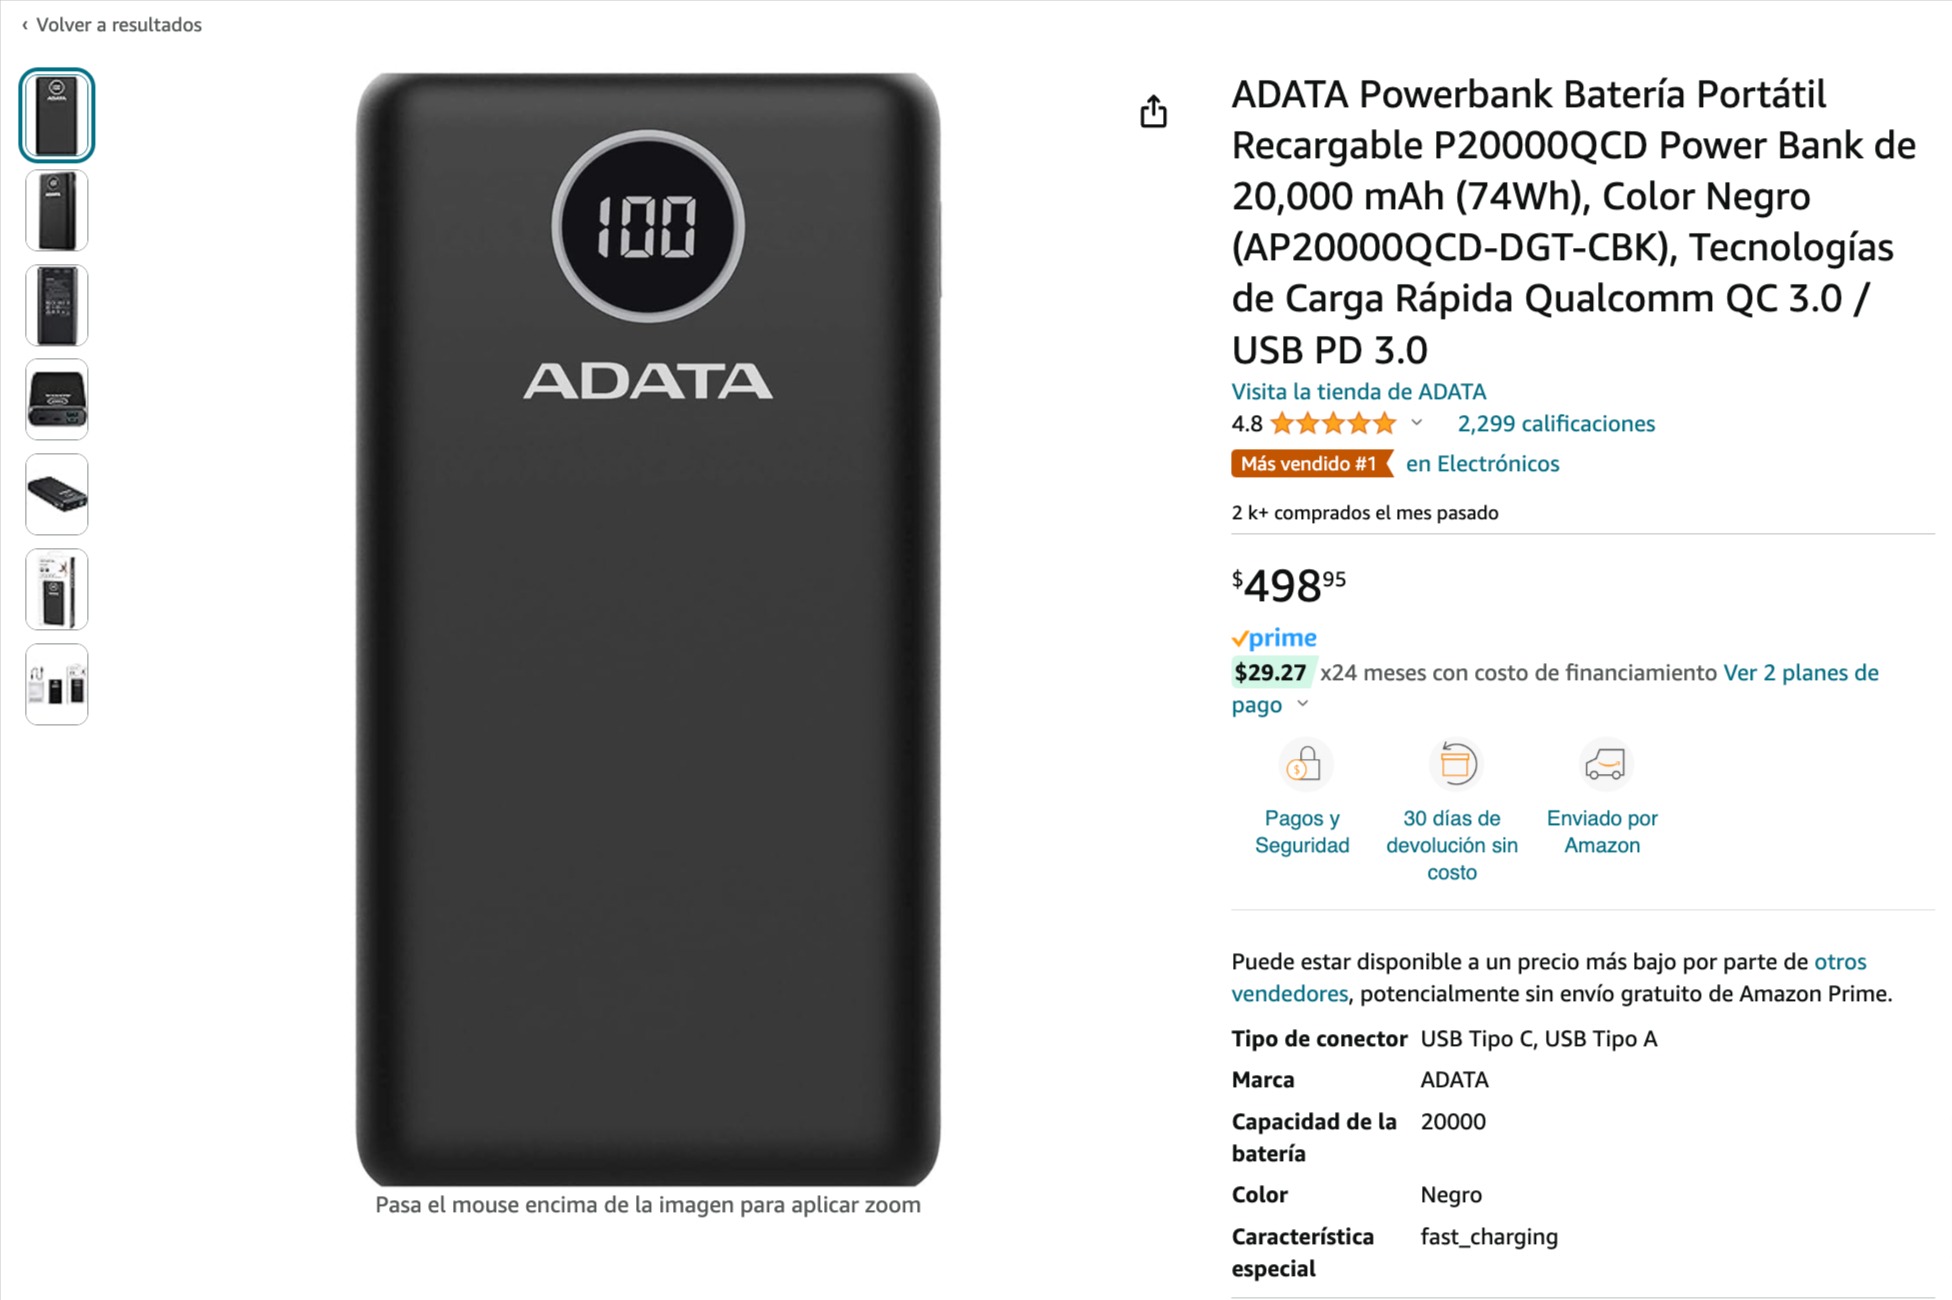Show the ports view thumbnail, fourth in list

(x=57, y=400)
